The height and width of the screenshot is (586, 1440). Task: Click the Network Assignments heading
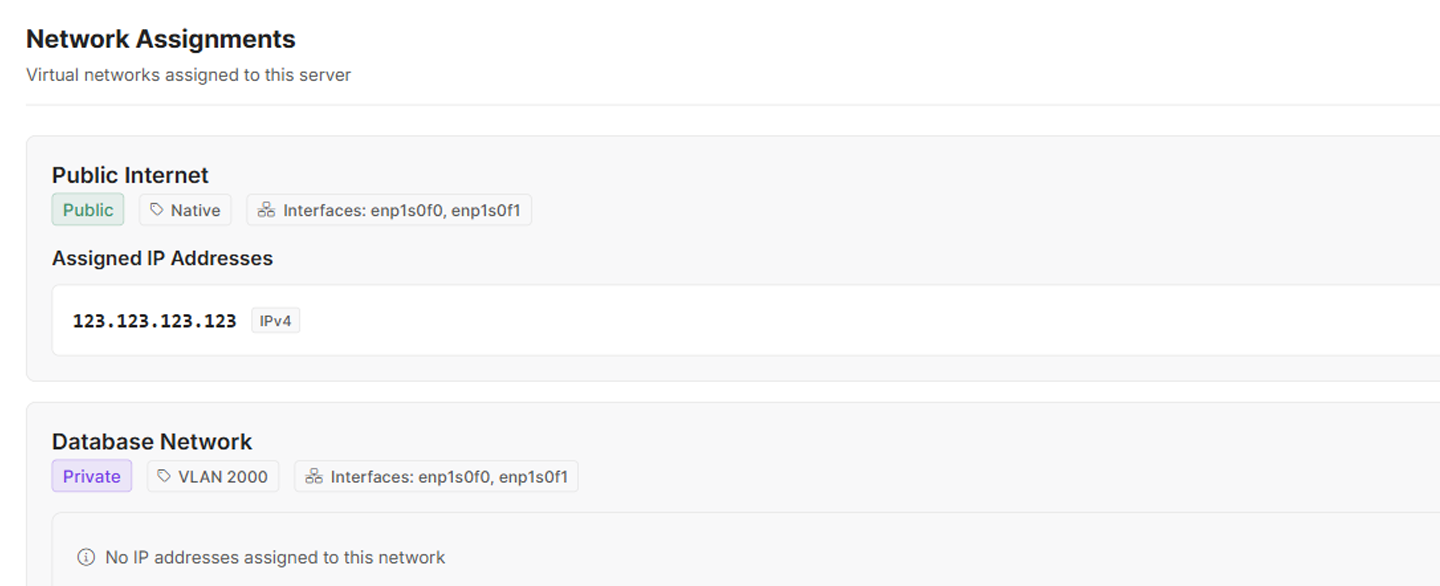tap(160, 39)
